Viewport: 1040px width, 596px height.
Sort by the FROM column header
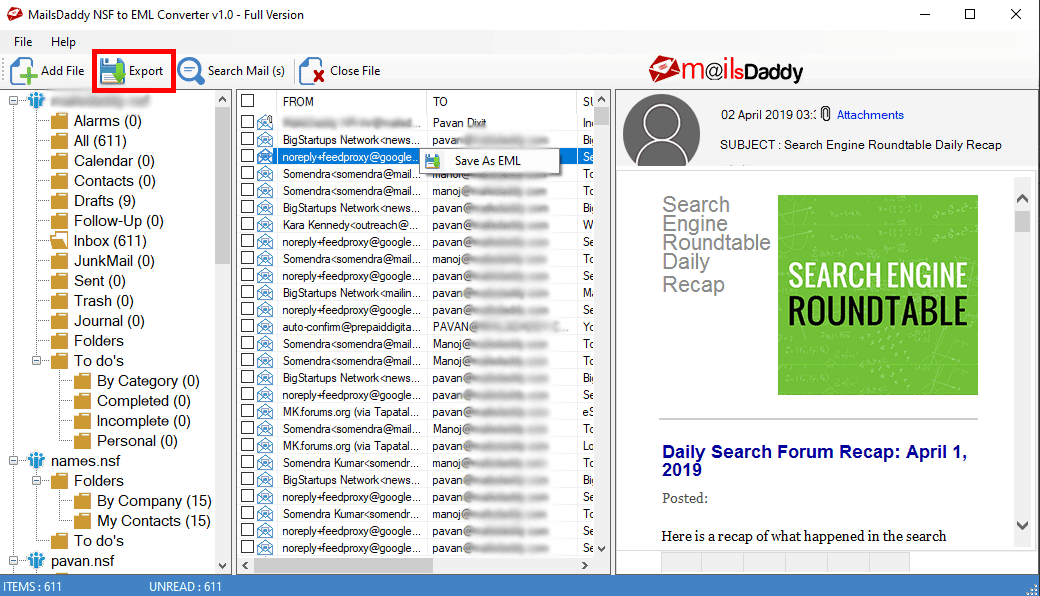350,101
